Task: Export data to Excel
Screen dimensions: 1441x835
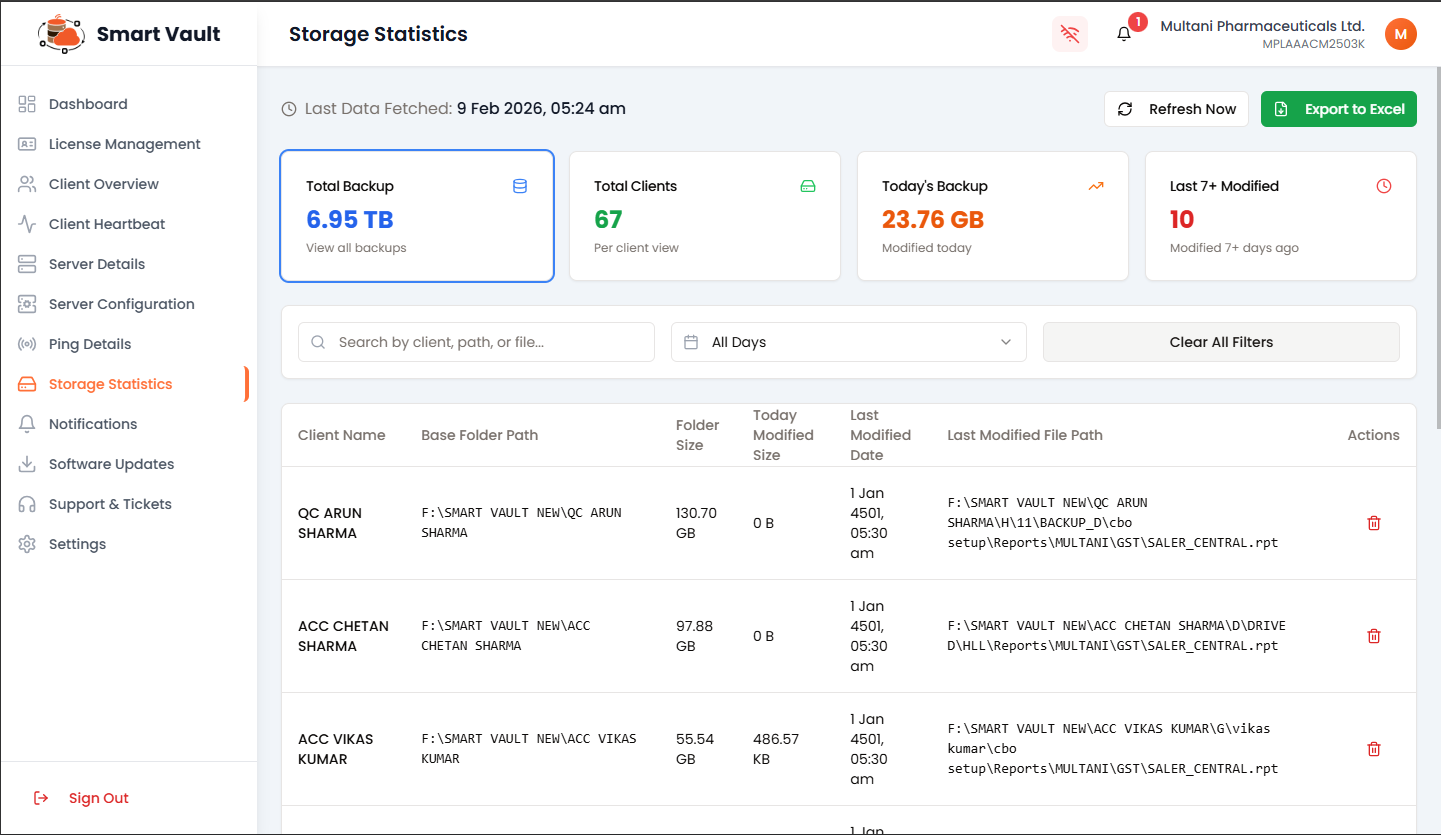Action: (1338, 108)
